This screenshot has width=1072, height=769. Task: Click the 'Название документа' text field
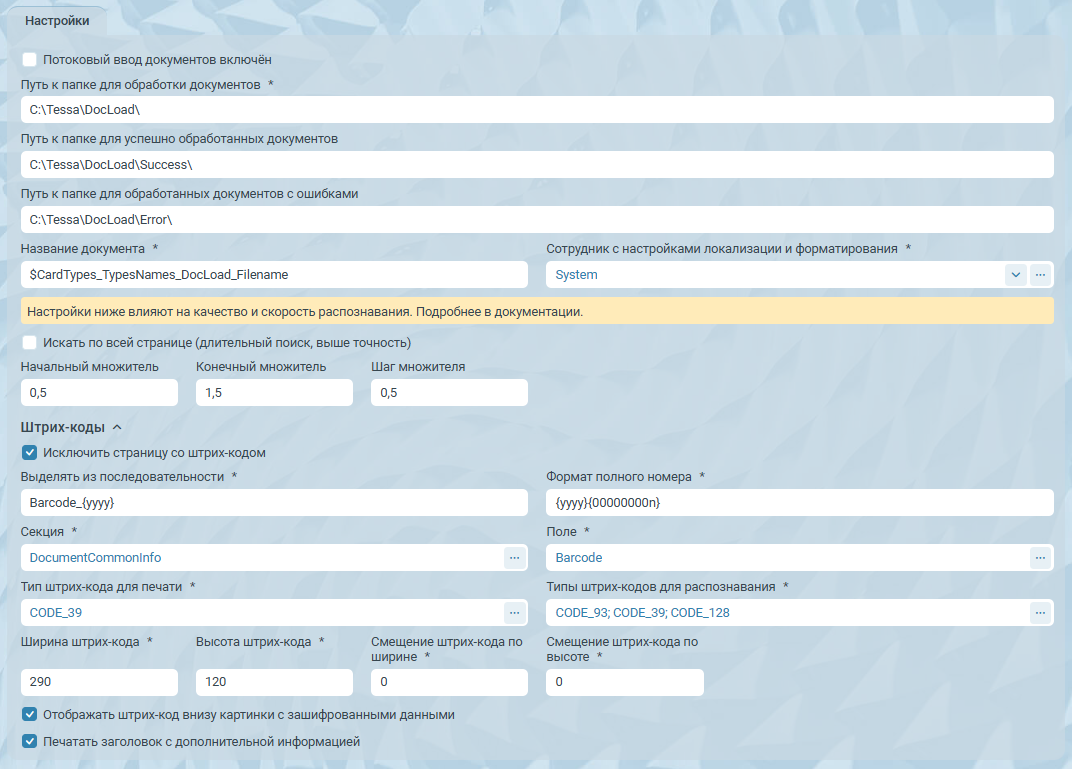click(273, 275)
